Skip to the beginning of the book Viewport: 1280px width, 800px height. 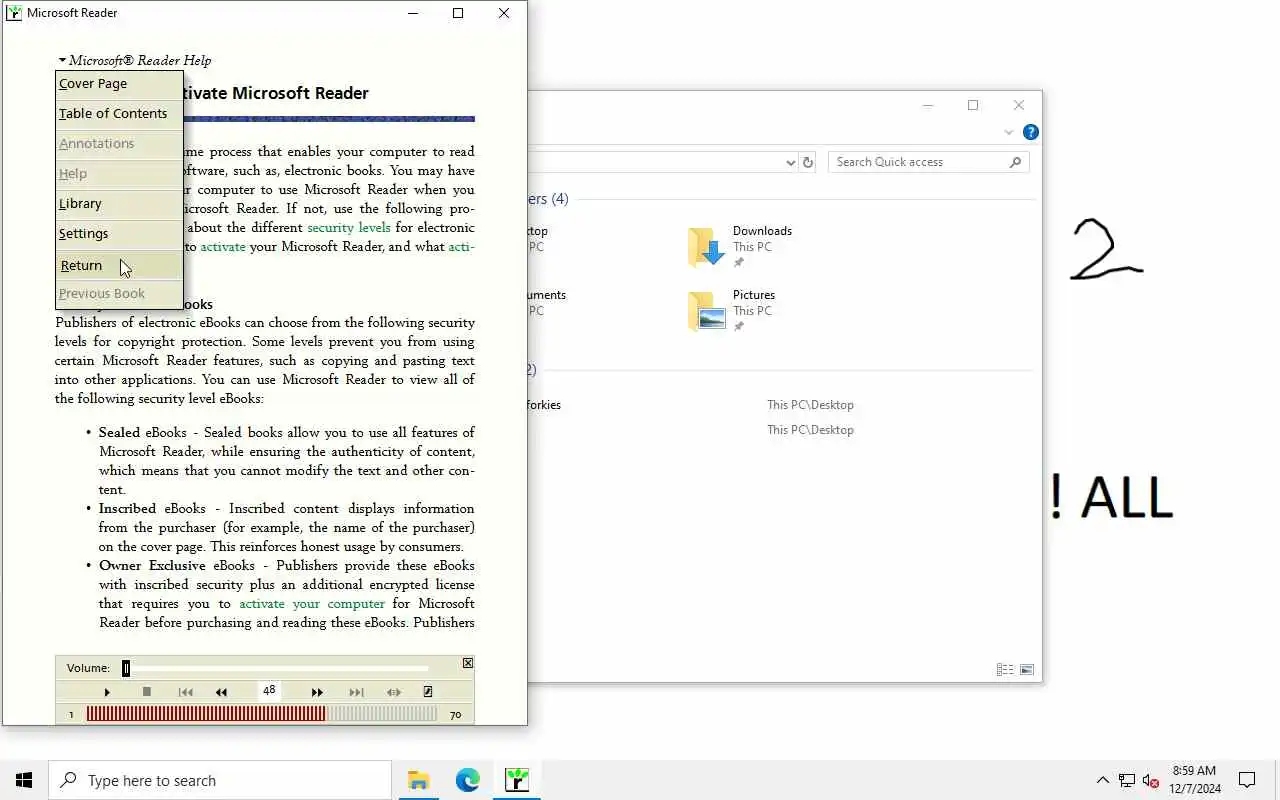[x=185, y=692]
